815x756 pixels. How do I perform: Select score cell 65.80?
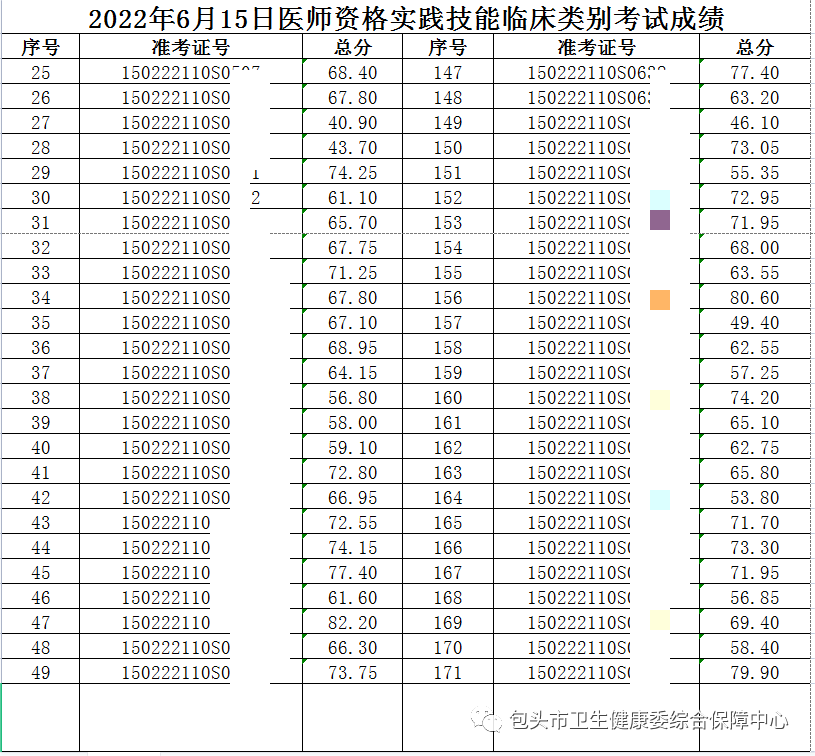755,472
